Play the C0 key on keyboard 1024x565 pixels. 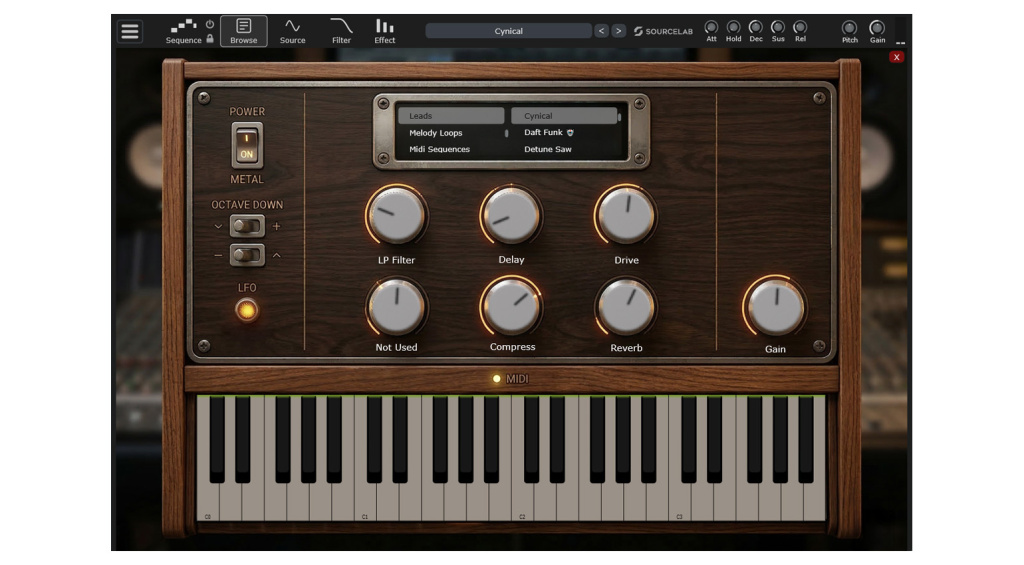[208, 503]
